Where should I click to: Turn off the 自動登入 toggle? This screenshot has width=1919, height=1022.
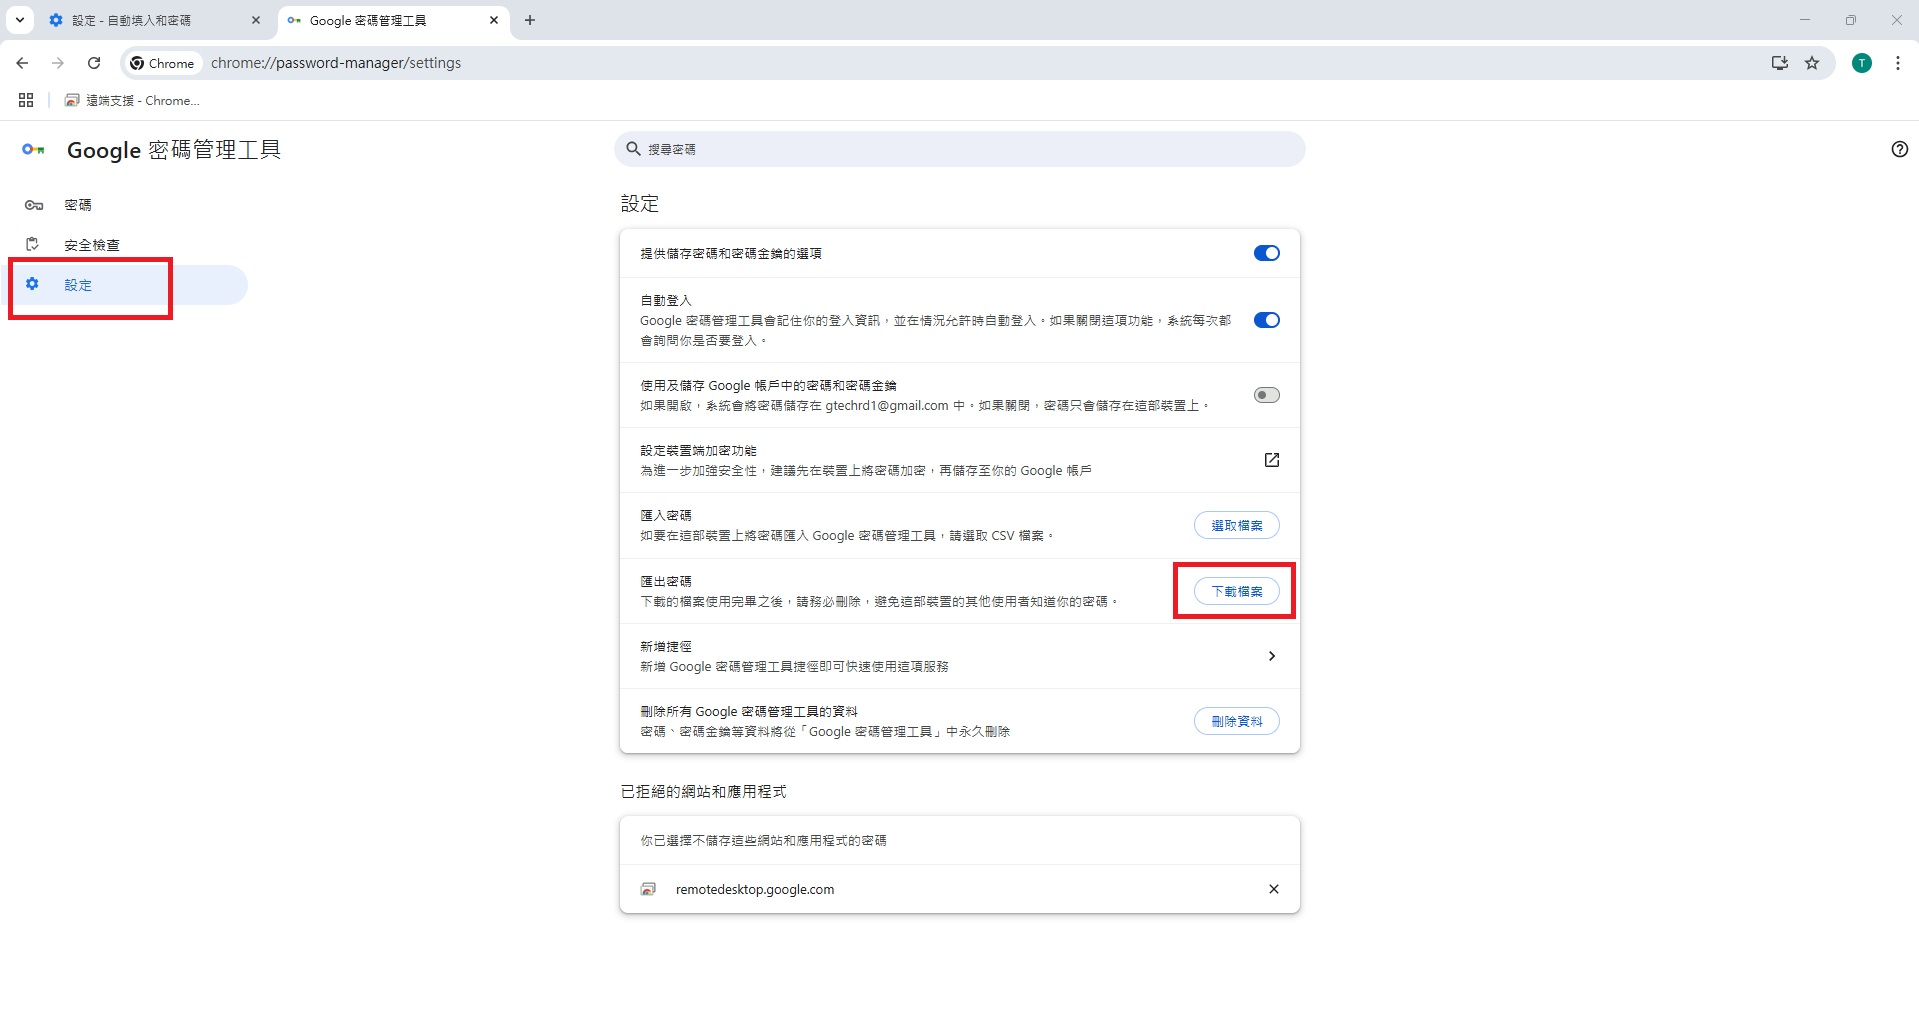[x=1265, y=320]
